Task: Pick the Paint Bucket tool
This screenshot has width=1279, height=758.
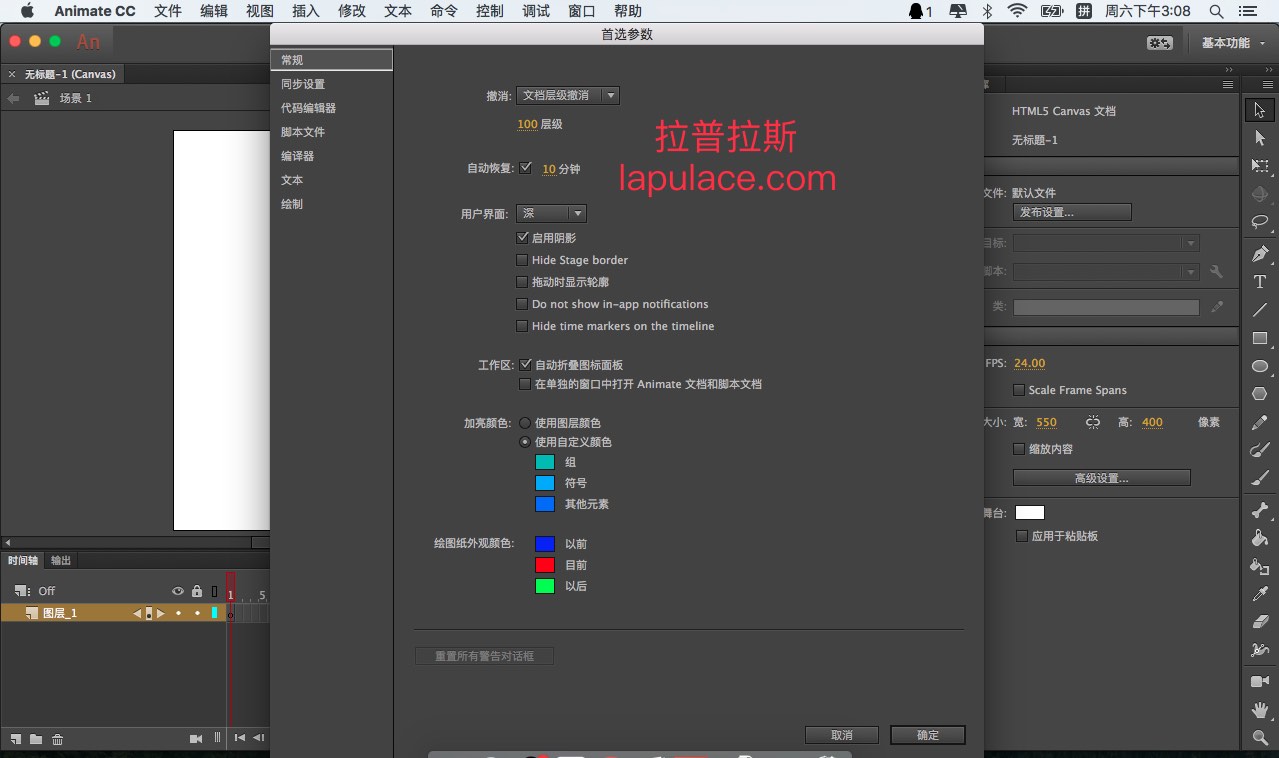Action: (1260, 538)
